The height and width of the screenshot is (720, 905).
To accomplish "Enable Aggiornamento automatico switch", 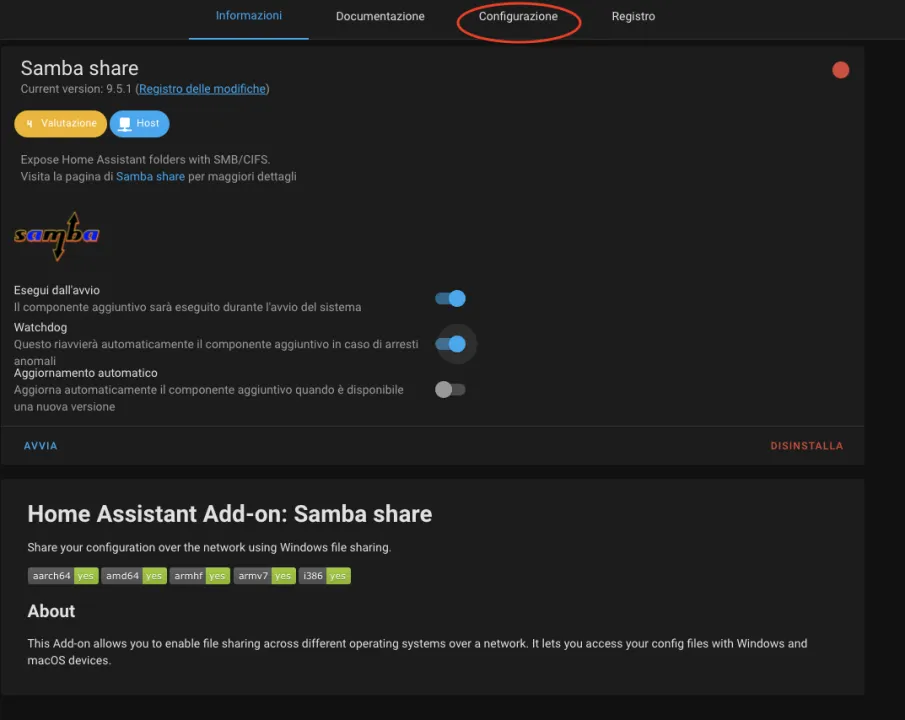I will 450,390.
